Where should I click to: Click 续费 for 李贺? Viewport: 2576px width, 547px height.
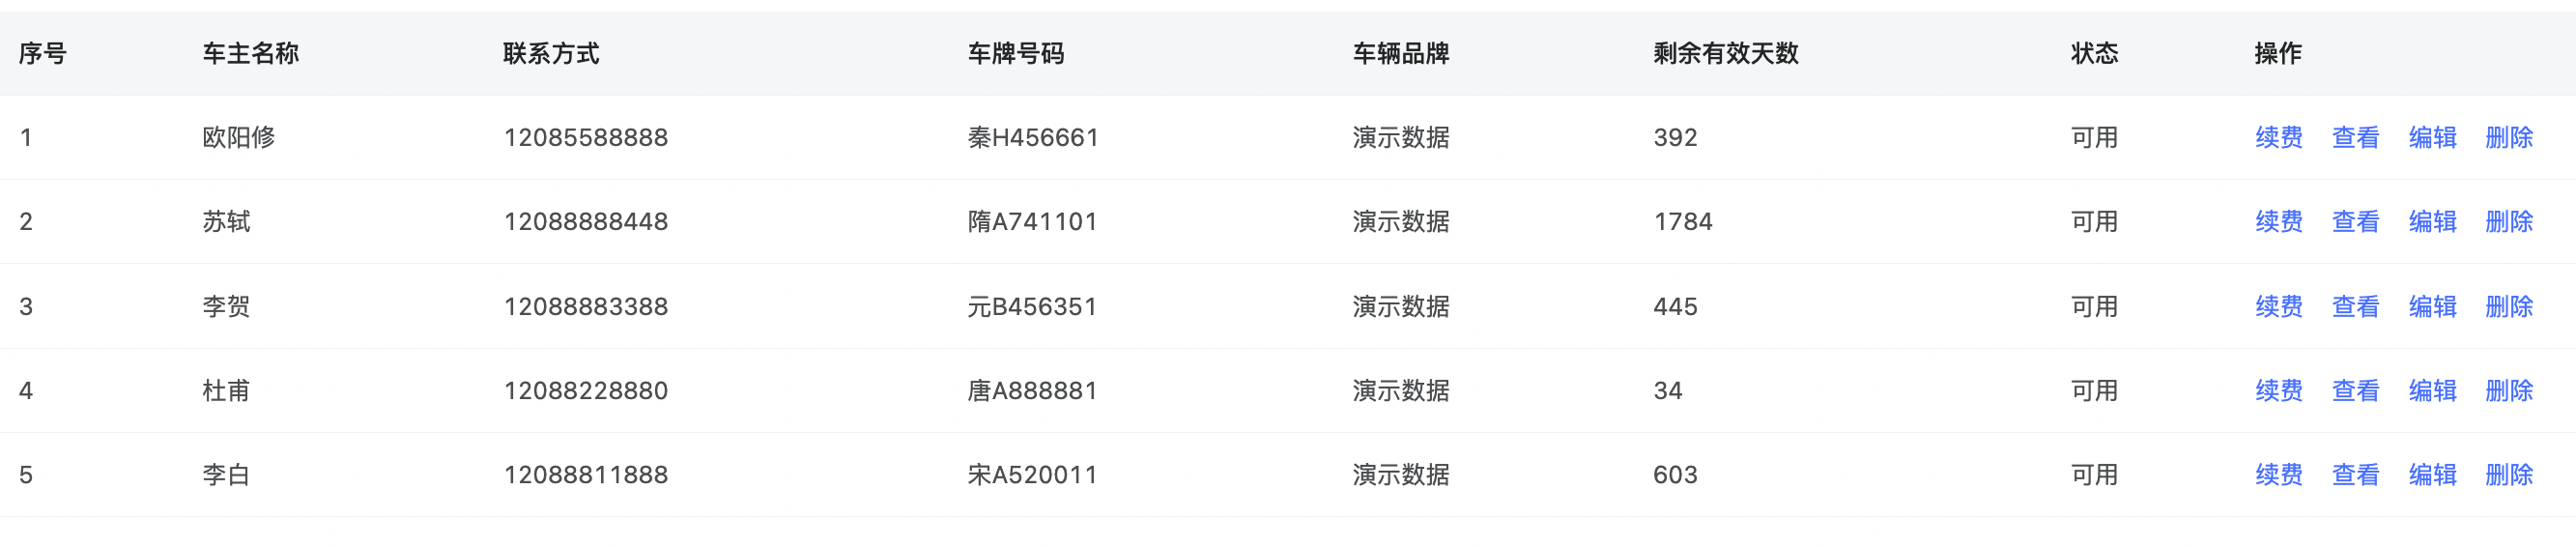click(2279, 307)
